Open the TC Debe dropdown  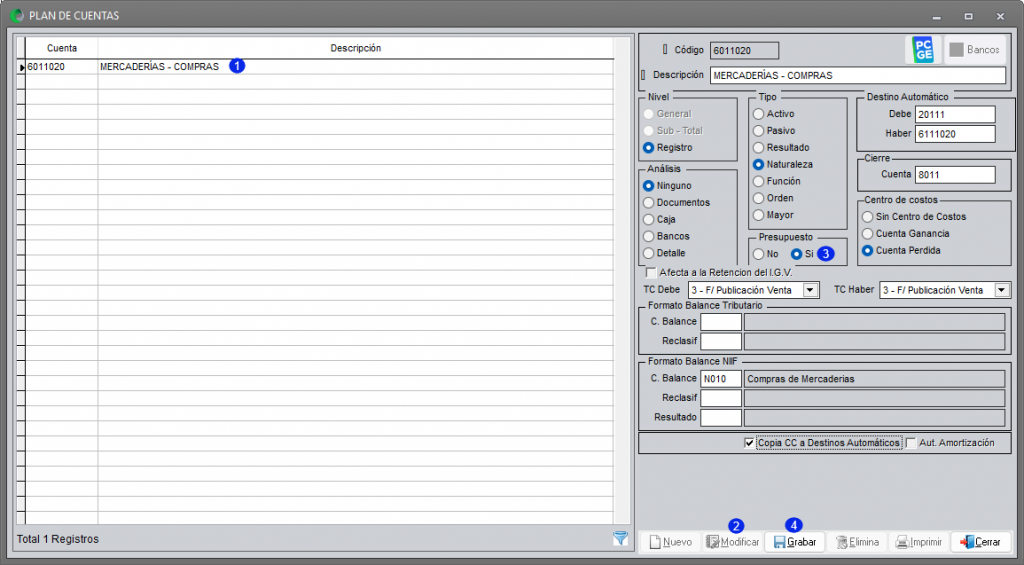(x=810, y=290)
